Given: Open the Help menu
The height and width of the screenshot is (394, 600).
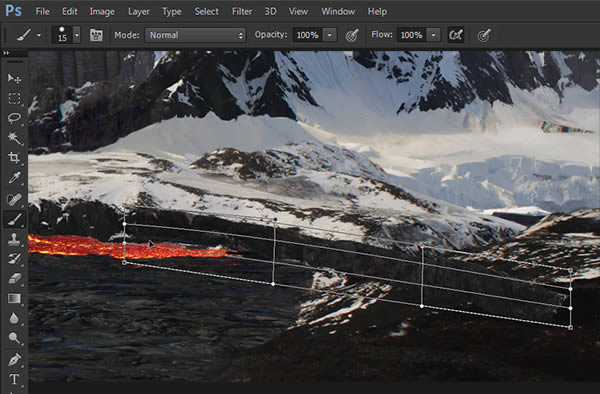Looking at the screenshot, I should 377,11.
